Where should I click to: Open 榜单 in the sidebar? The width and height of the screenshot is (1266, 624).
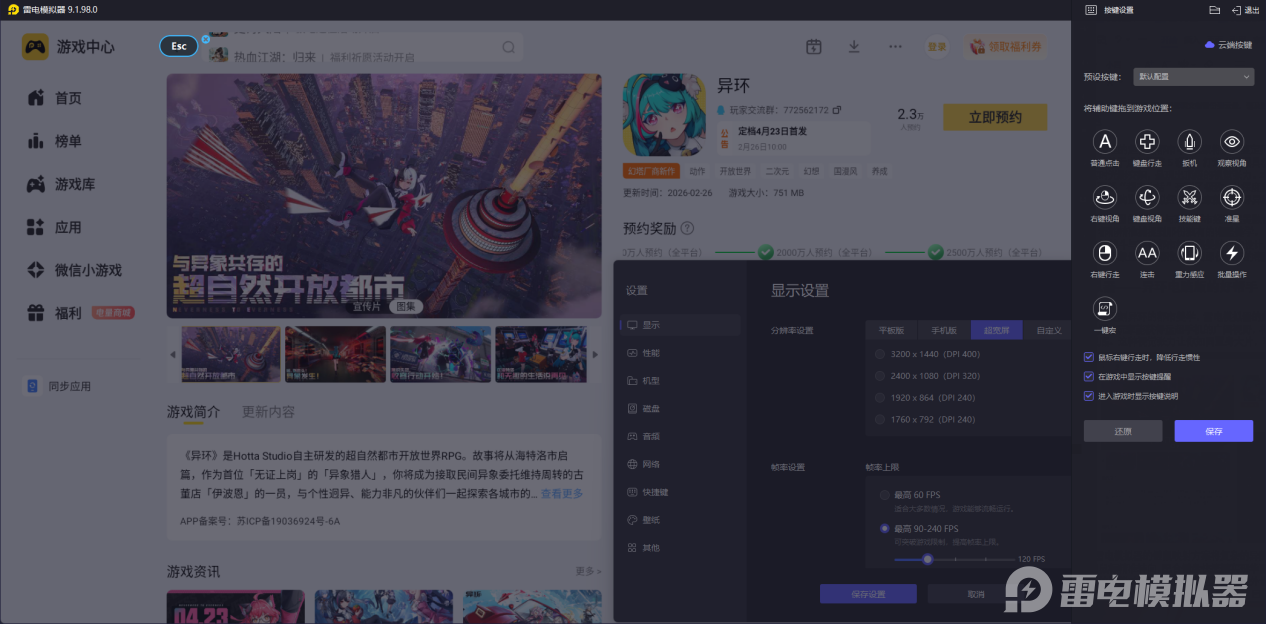click(x=68, y=141)
